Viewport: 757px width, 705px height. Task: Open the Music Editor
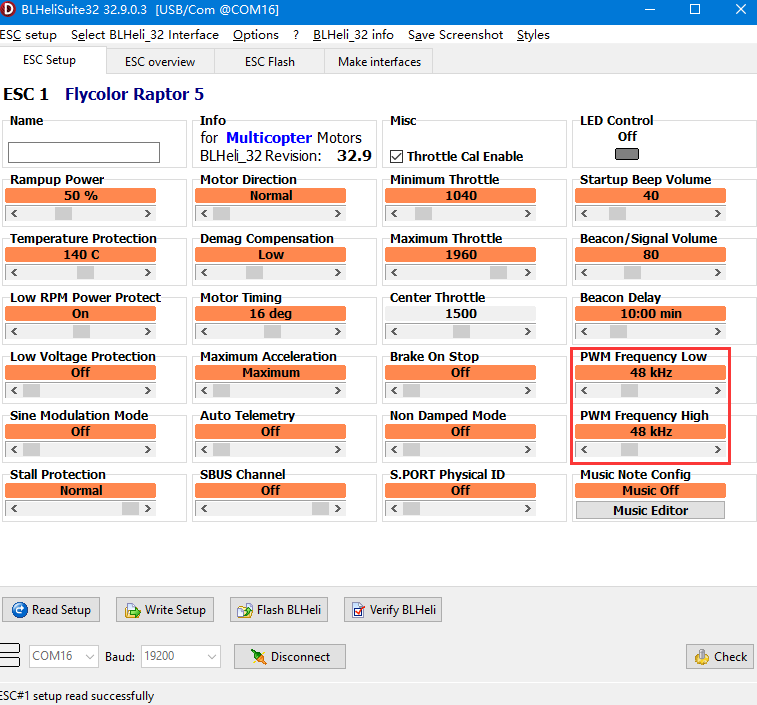tap(650, 510)
